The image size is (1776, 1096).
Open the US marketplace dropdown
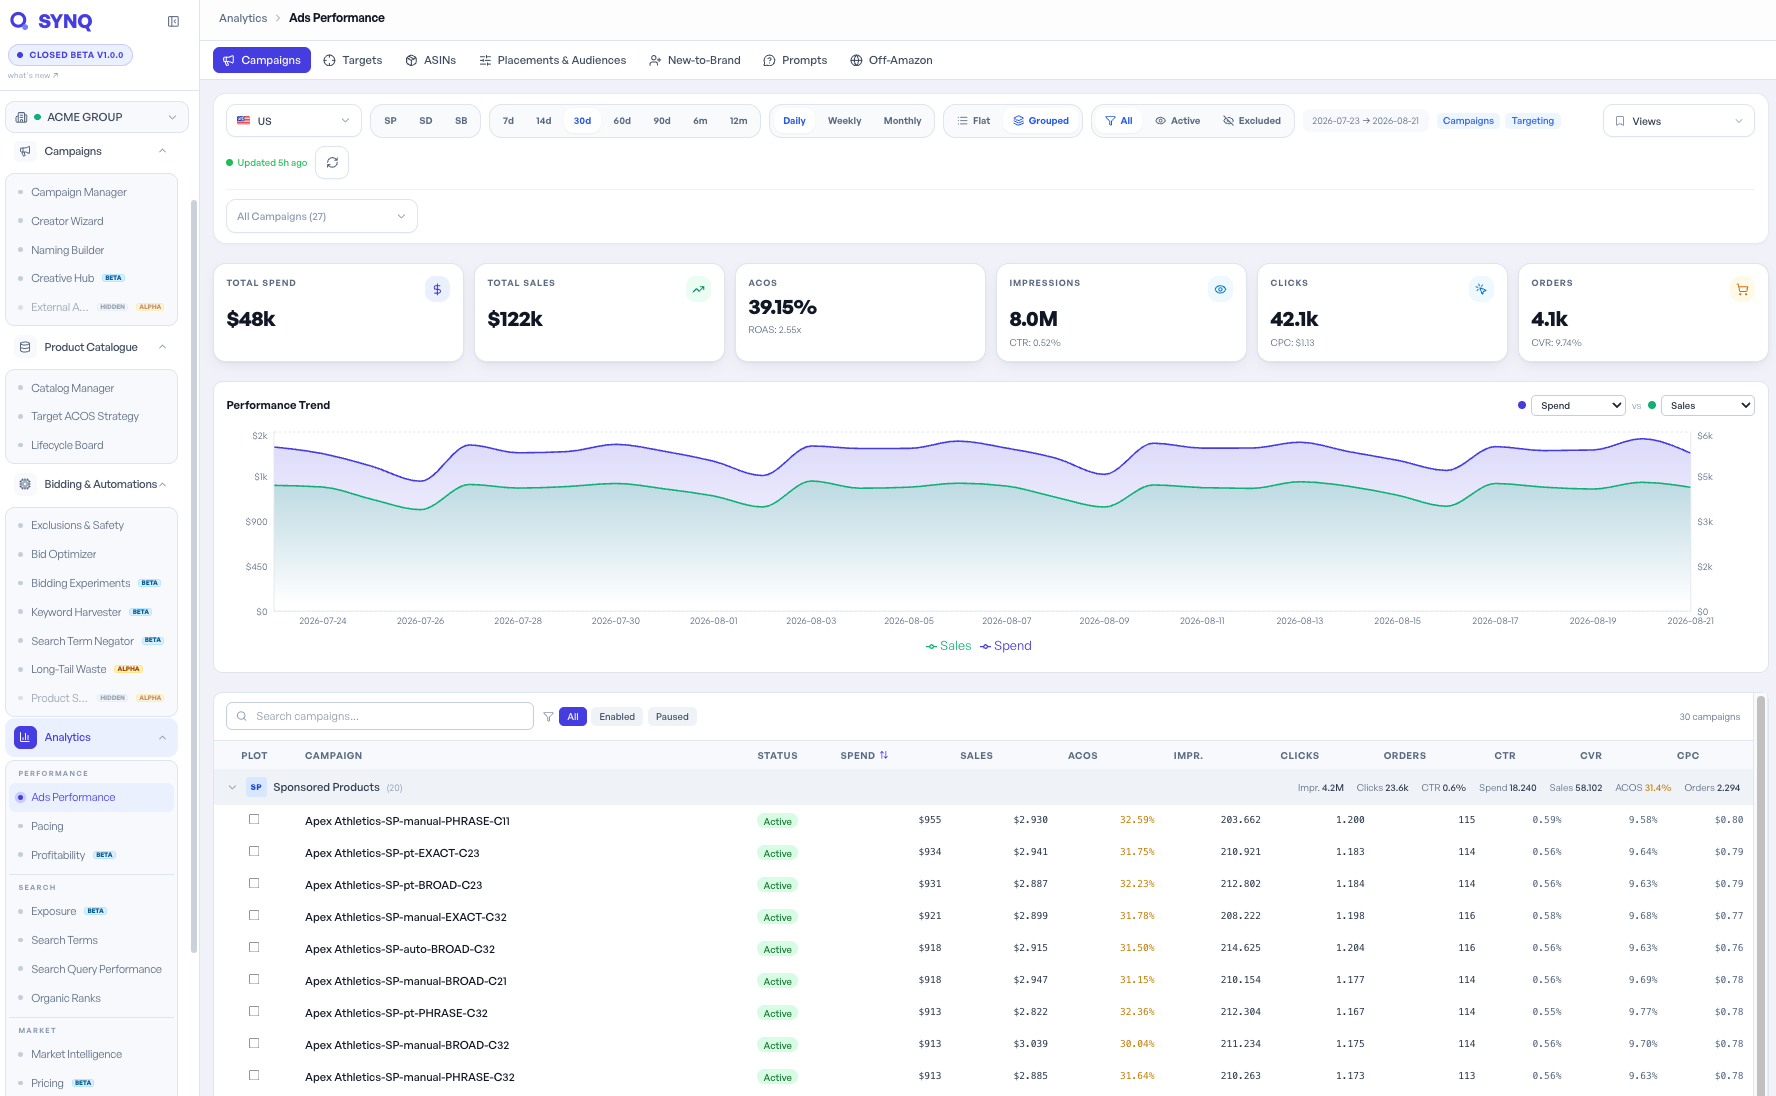[294, 120]
